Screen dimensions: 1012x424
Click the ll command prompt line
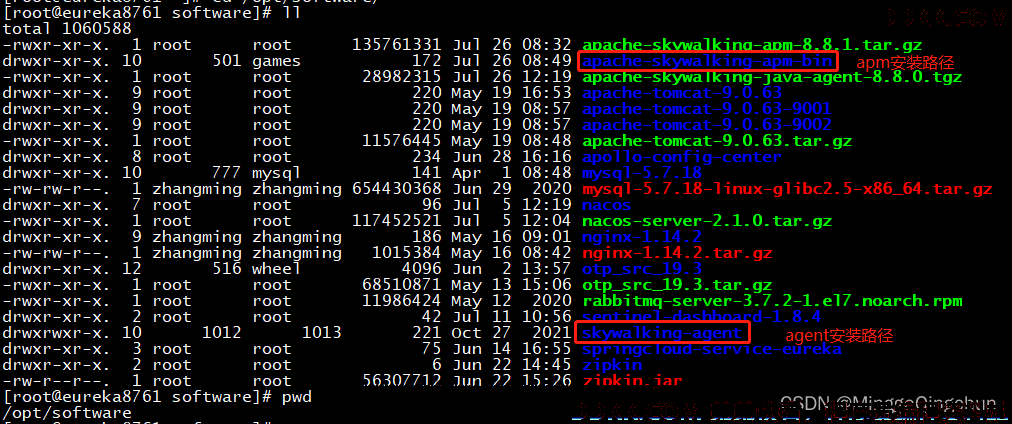click(x=152, y=14)
